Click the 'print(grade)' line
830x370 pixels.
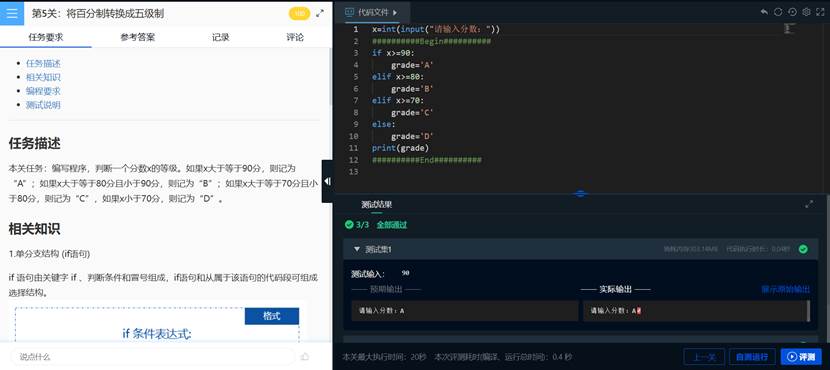[400, 148]
